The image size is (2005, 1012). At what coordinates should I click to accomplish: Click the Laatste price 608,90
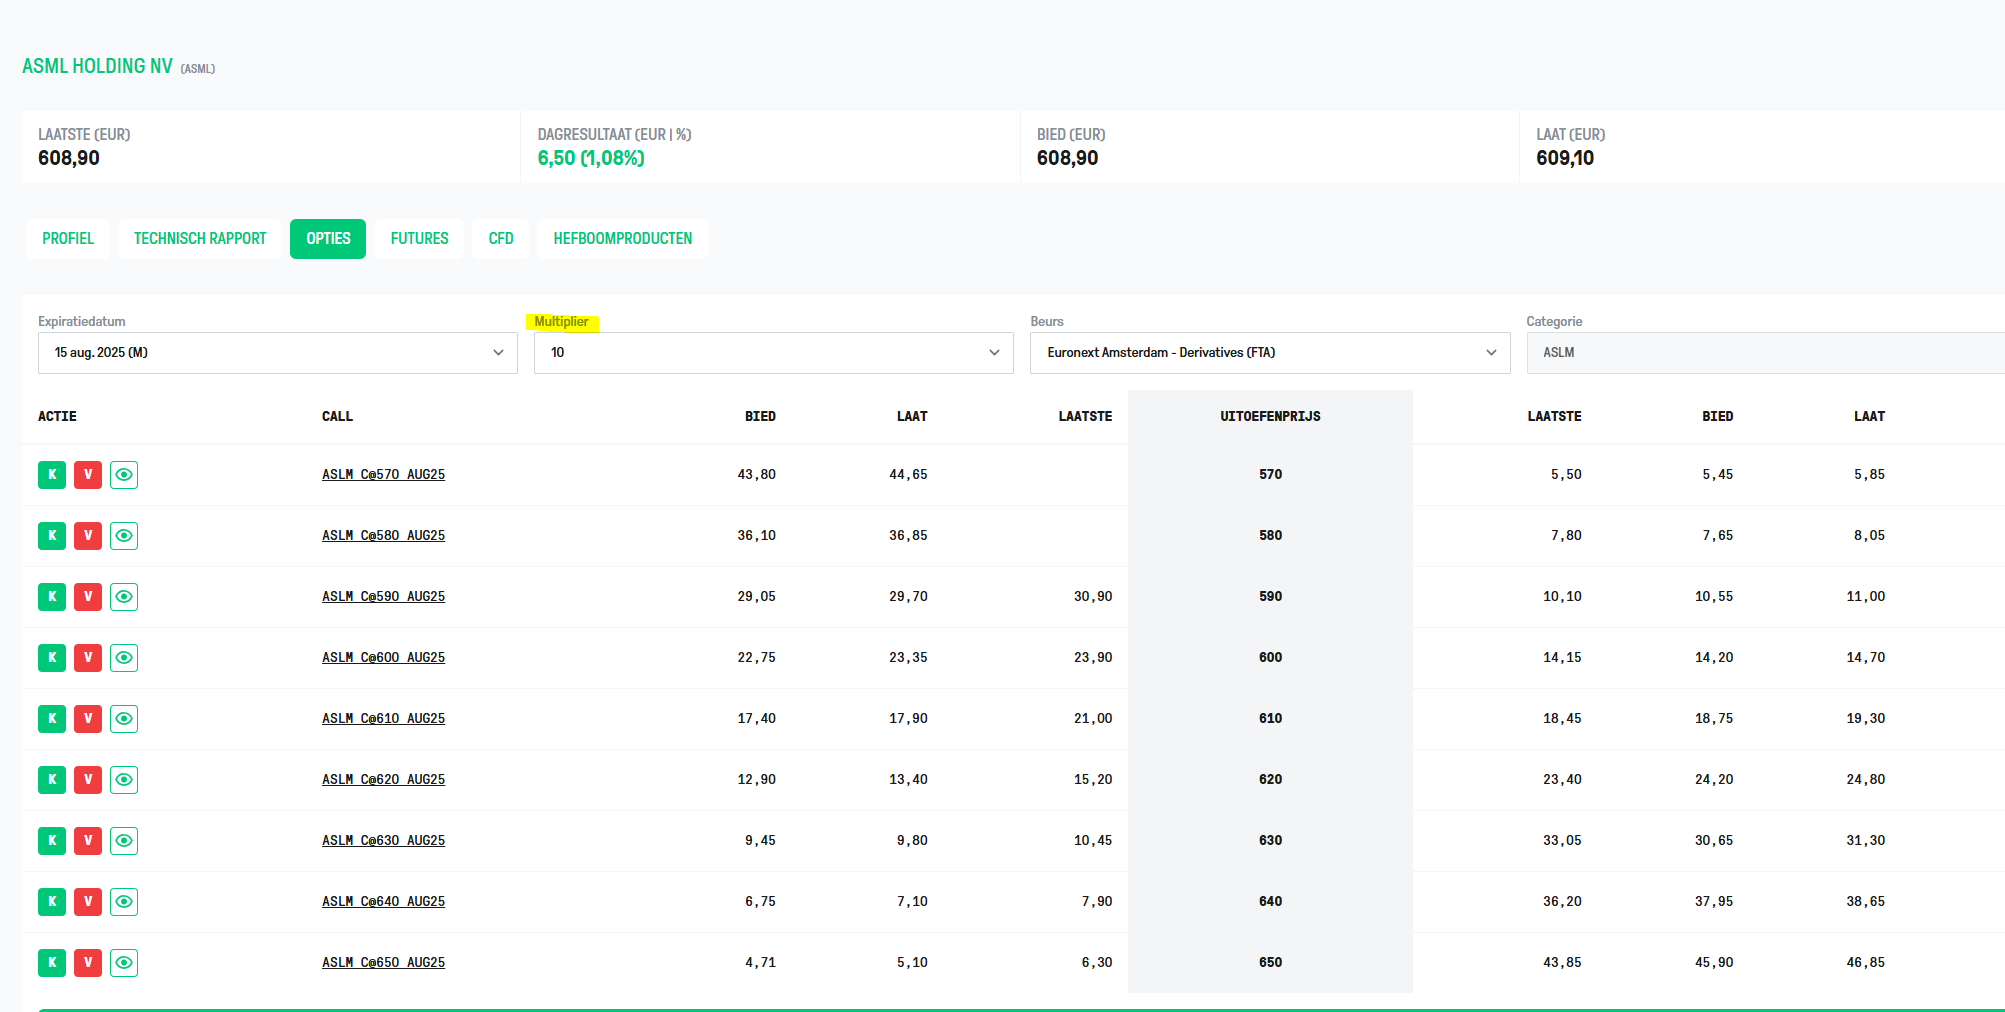pyautogui.click(x=69, y=158)
